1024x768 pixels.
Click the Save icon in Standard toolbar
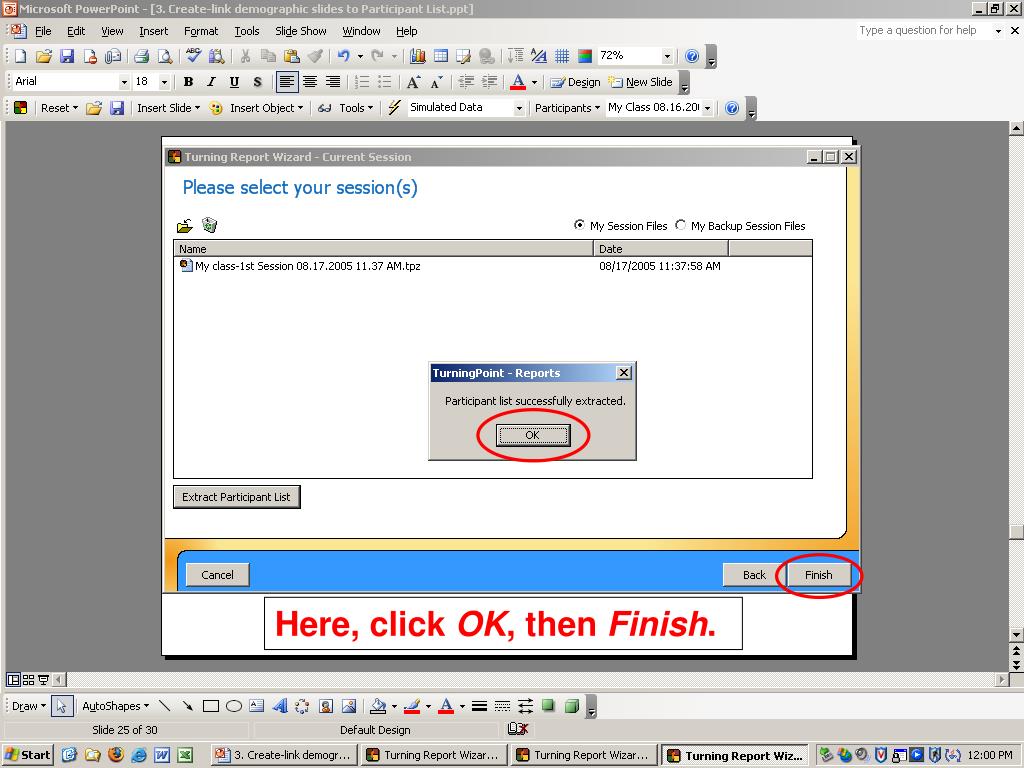pos(67,56)
